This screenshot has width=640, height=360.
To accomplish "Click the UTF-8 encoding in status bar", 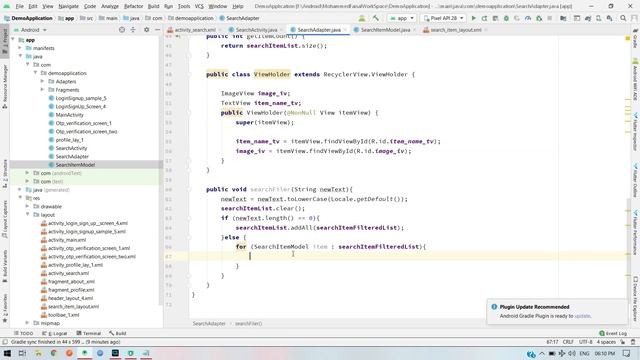I will tap(585, 342).
